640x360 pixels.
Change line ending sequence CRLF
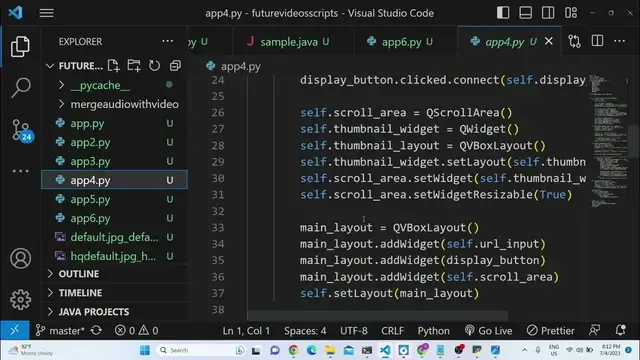coord(392,331)
